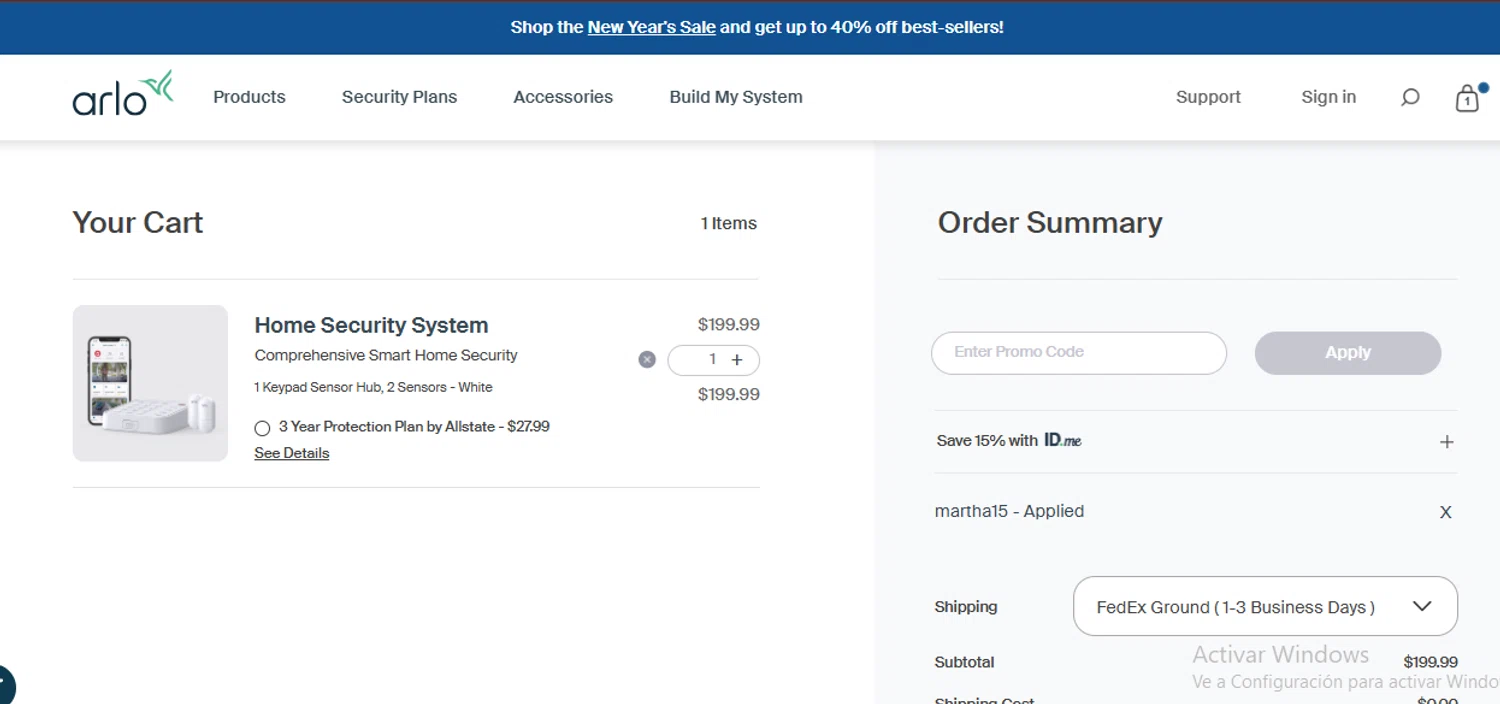This screenshot has width=1500, height=704.
Task: Remove Home Security System from cart
Action: pos(647,360)
